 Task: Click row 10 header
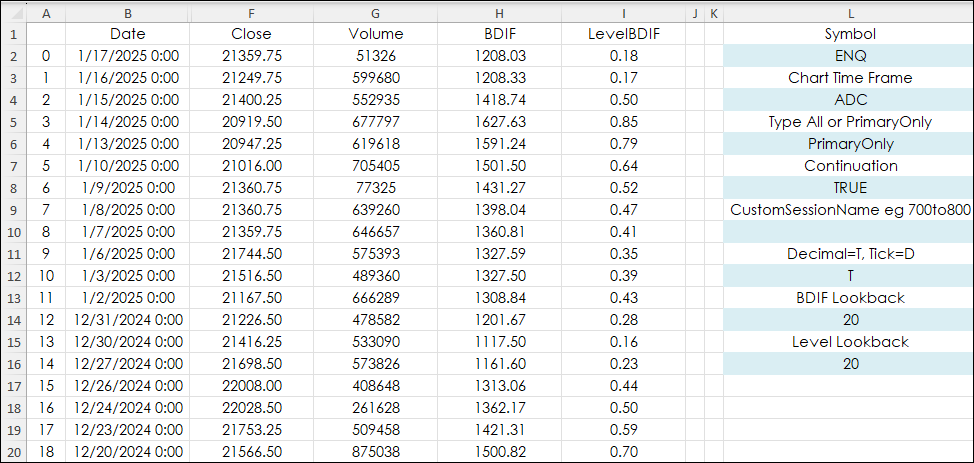[12, 232]
